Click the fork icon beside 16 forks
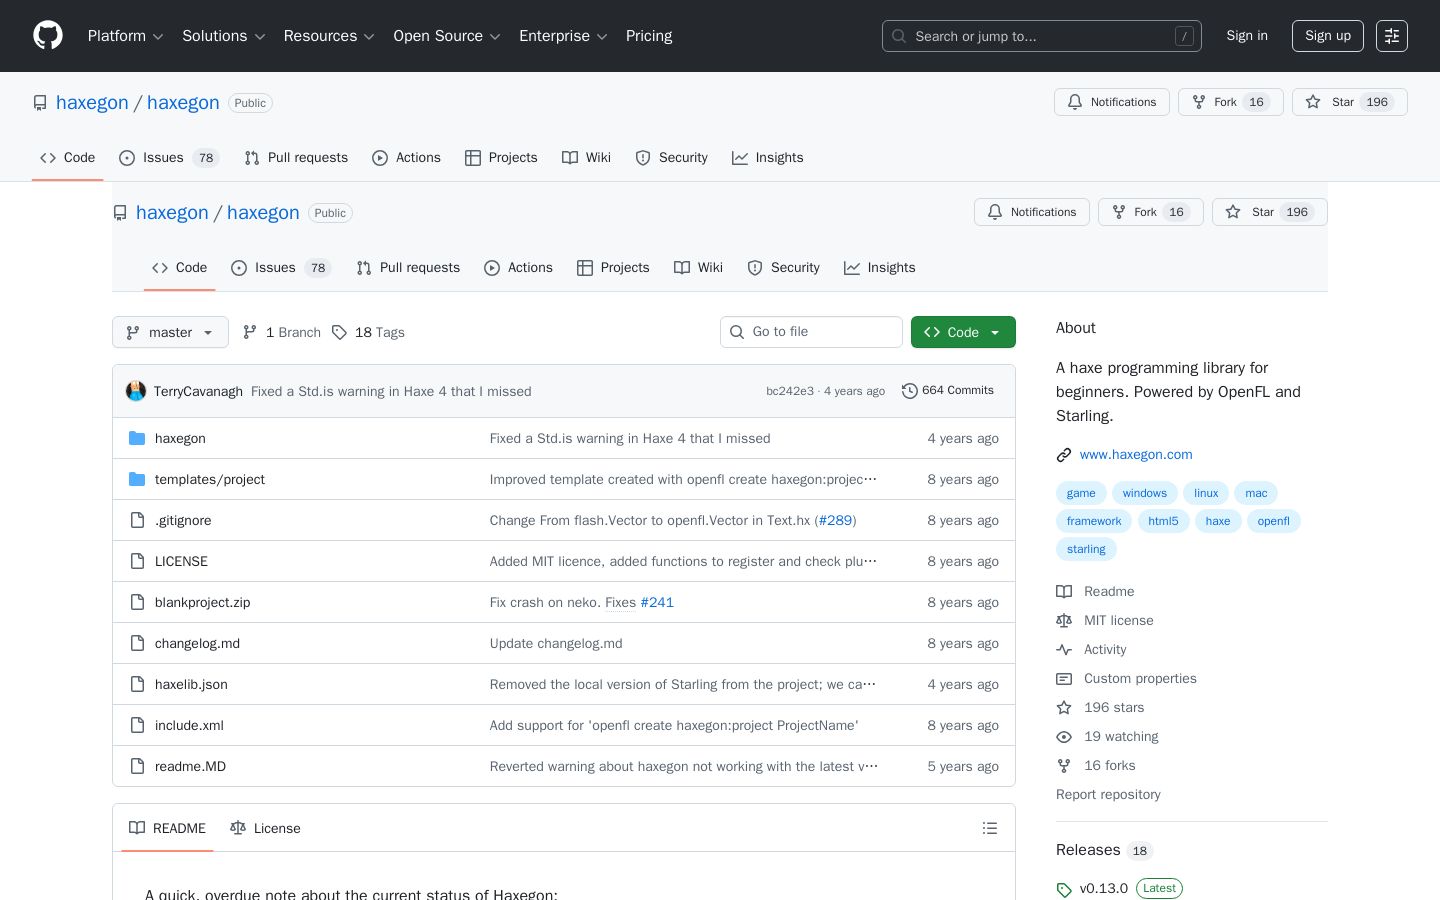 pyautogui.click(x=1064, y=766)
